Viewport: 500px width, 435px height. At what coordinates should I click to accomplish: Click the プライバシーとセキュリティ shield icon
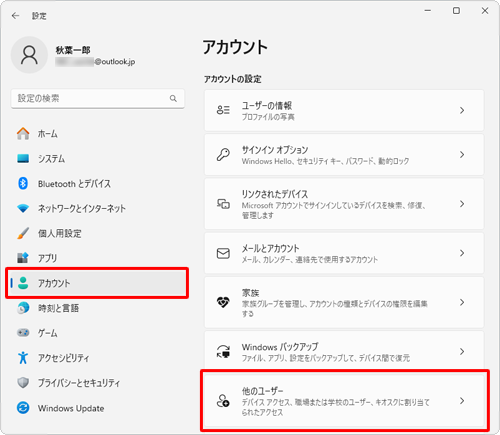coord(23,383)
